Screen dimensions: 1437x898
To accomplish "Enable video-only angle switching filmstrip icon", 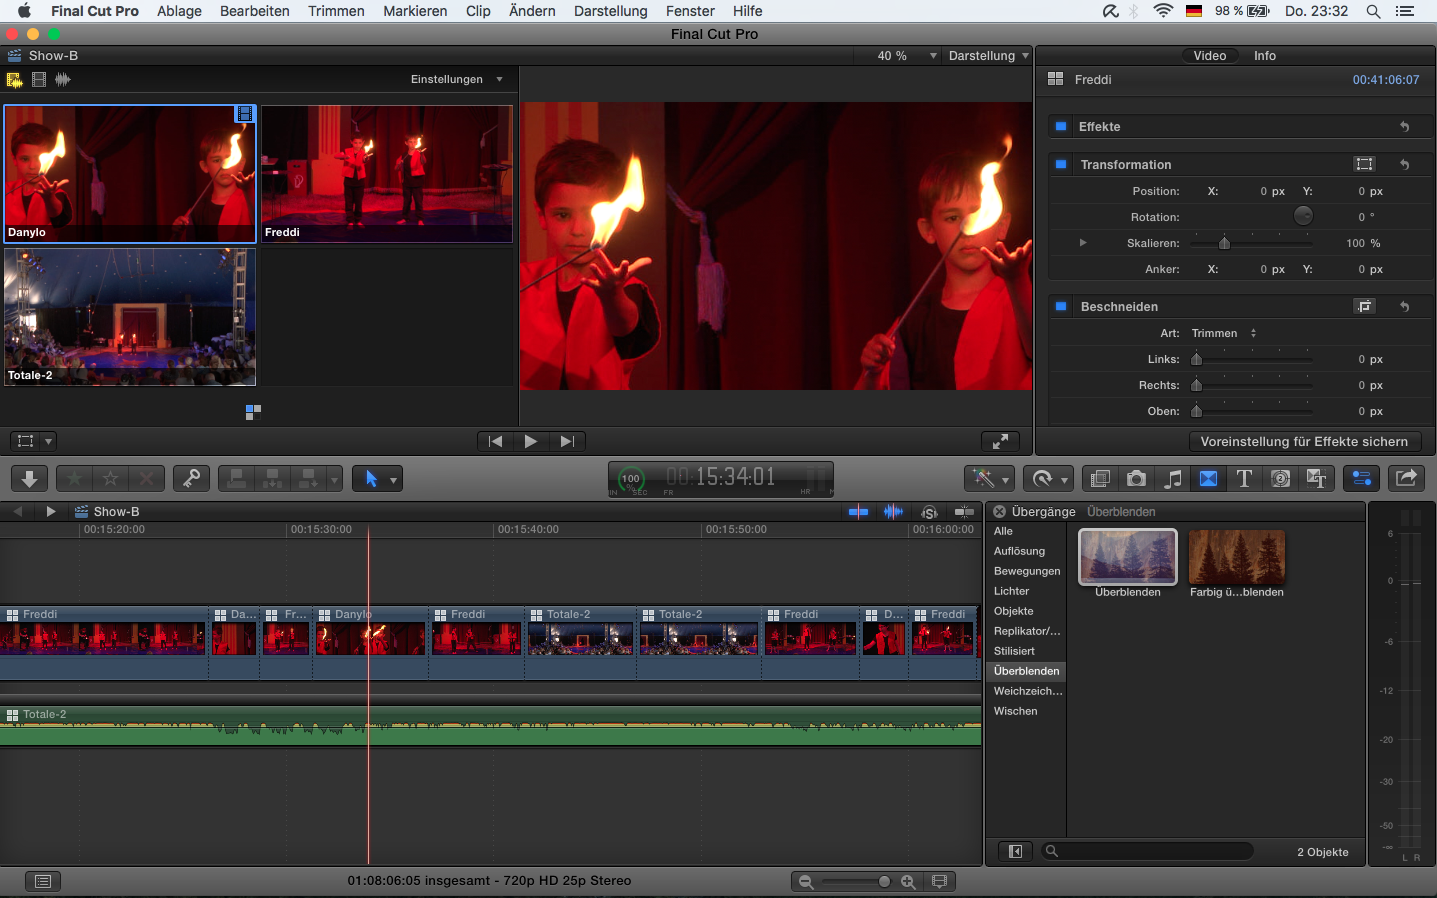I will tap(39, 80).
